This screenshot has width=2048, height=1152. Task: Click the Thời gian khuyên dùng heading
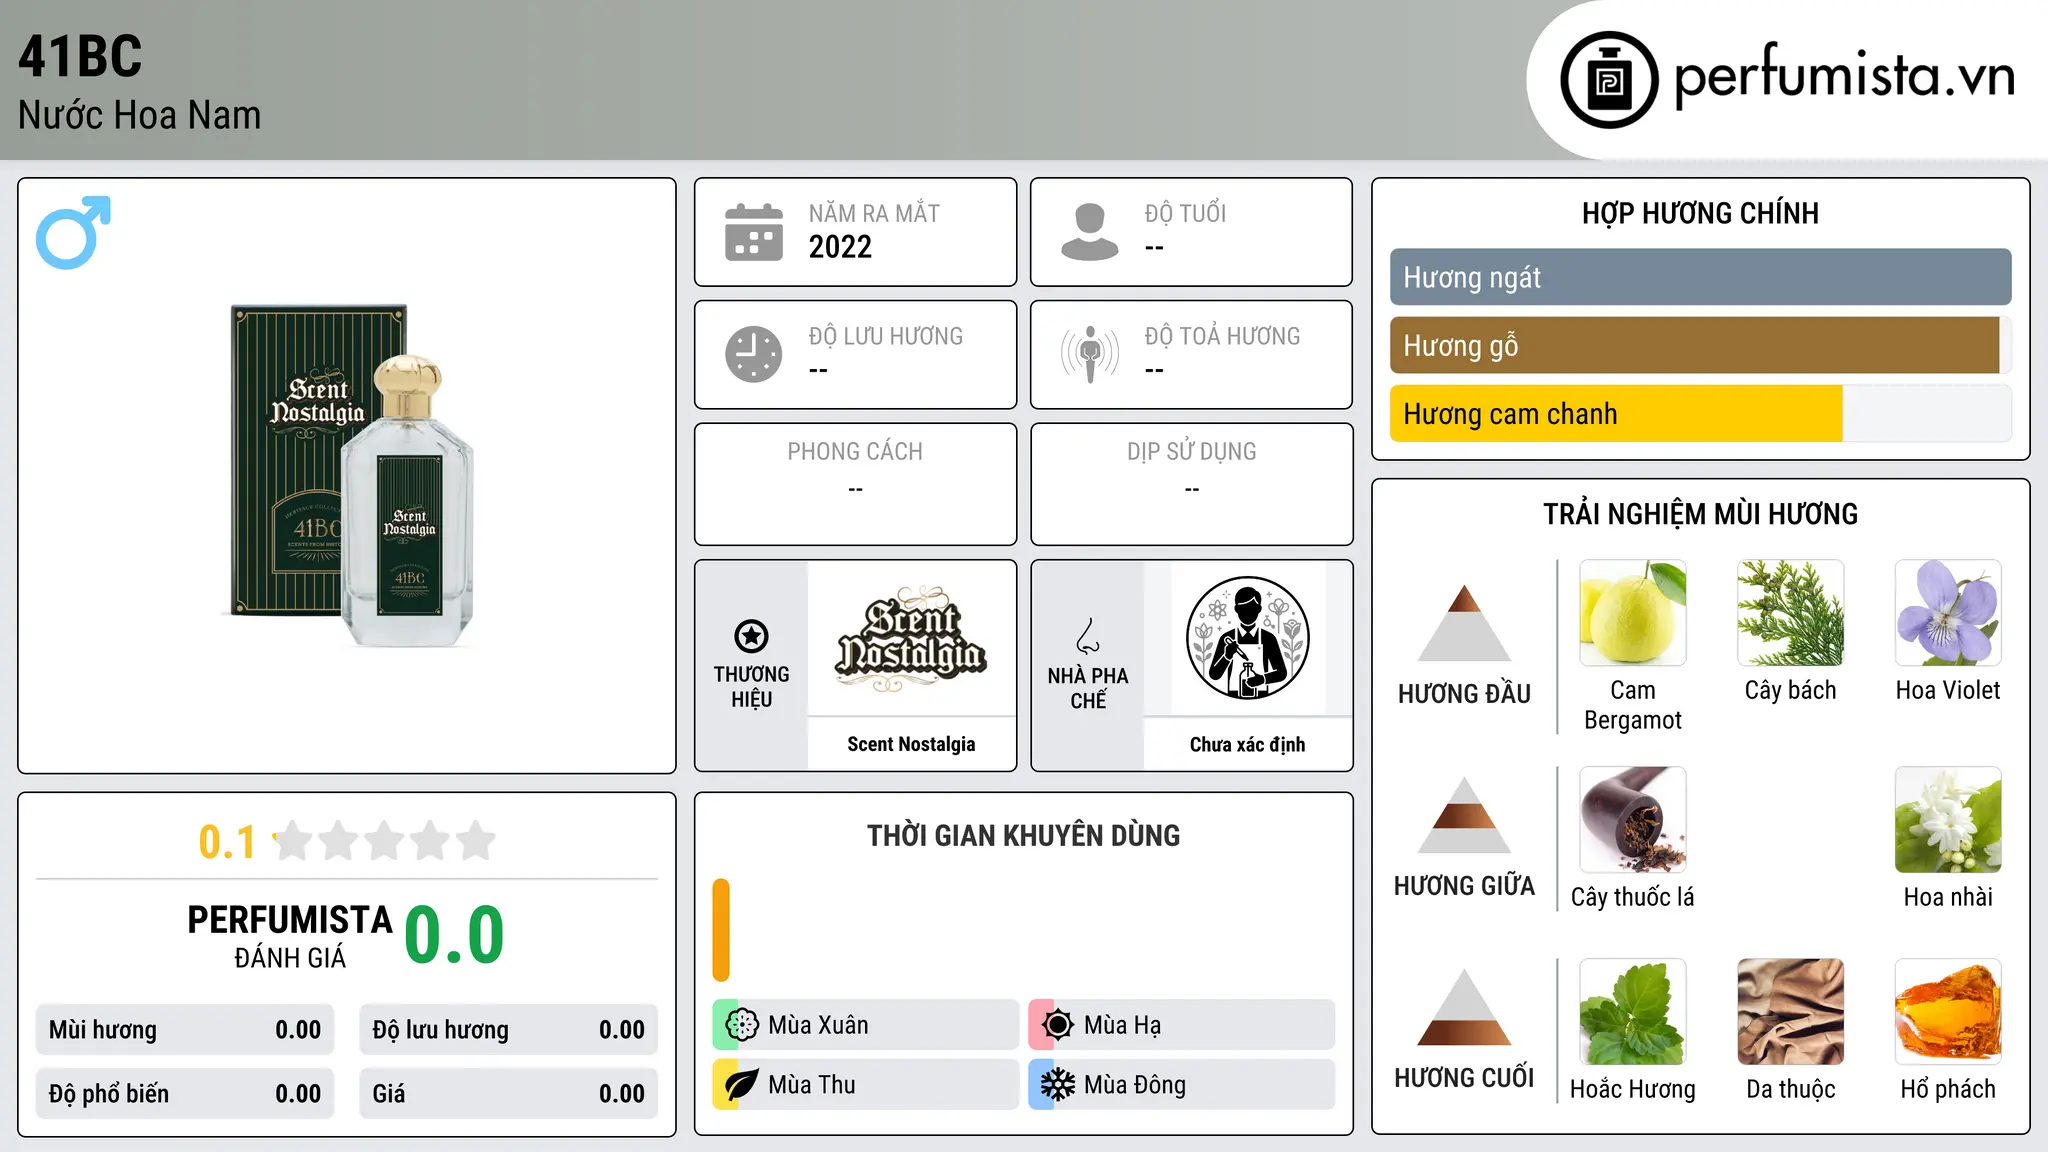click(1023, 835)
